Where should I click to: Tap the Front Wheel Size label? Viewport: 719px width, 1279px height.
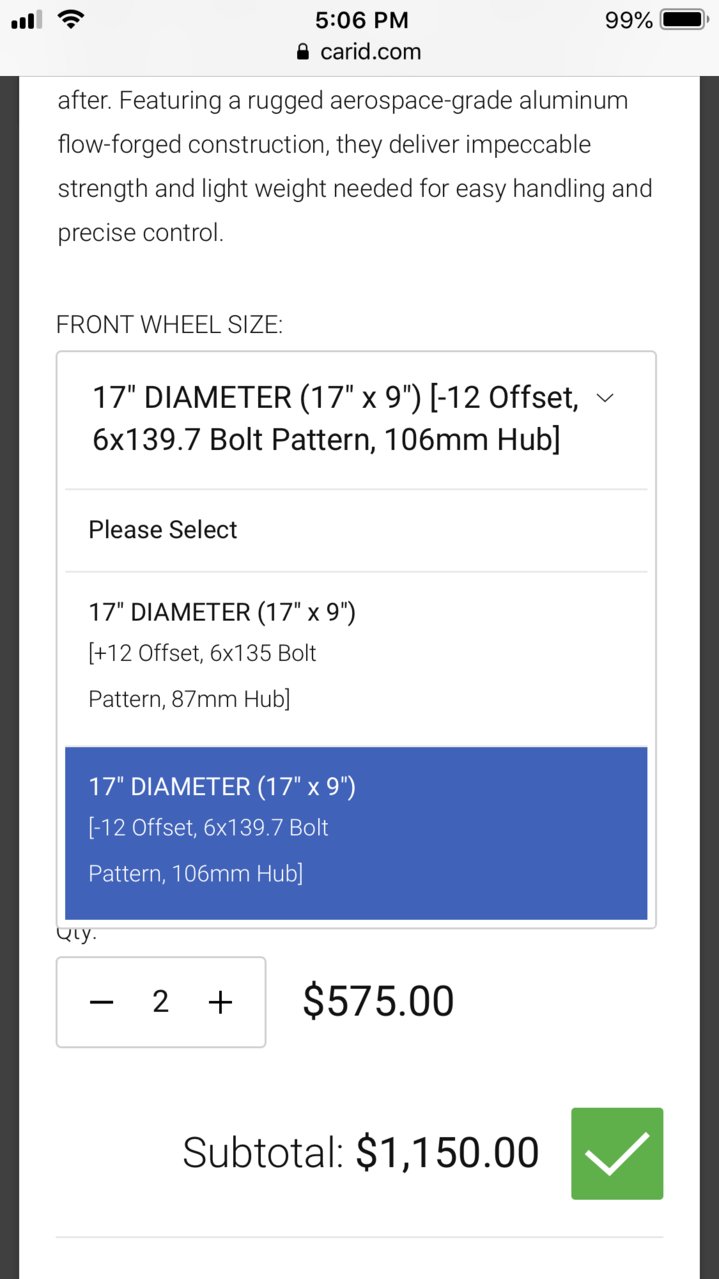[x=170, y=325]
